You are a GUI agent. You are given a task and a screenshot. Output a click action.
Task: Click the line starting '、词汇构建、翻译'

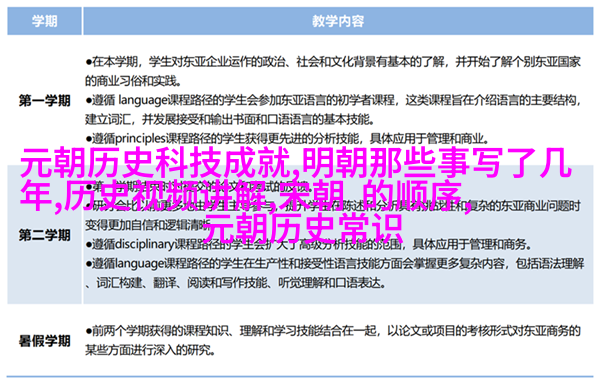[x=235, y=283]
